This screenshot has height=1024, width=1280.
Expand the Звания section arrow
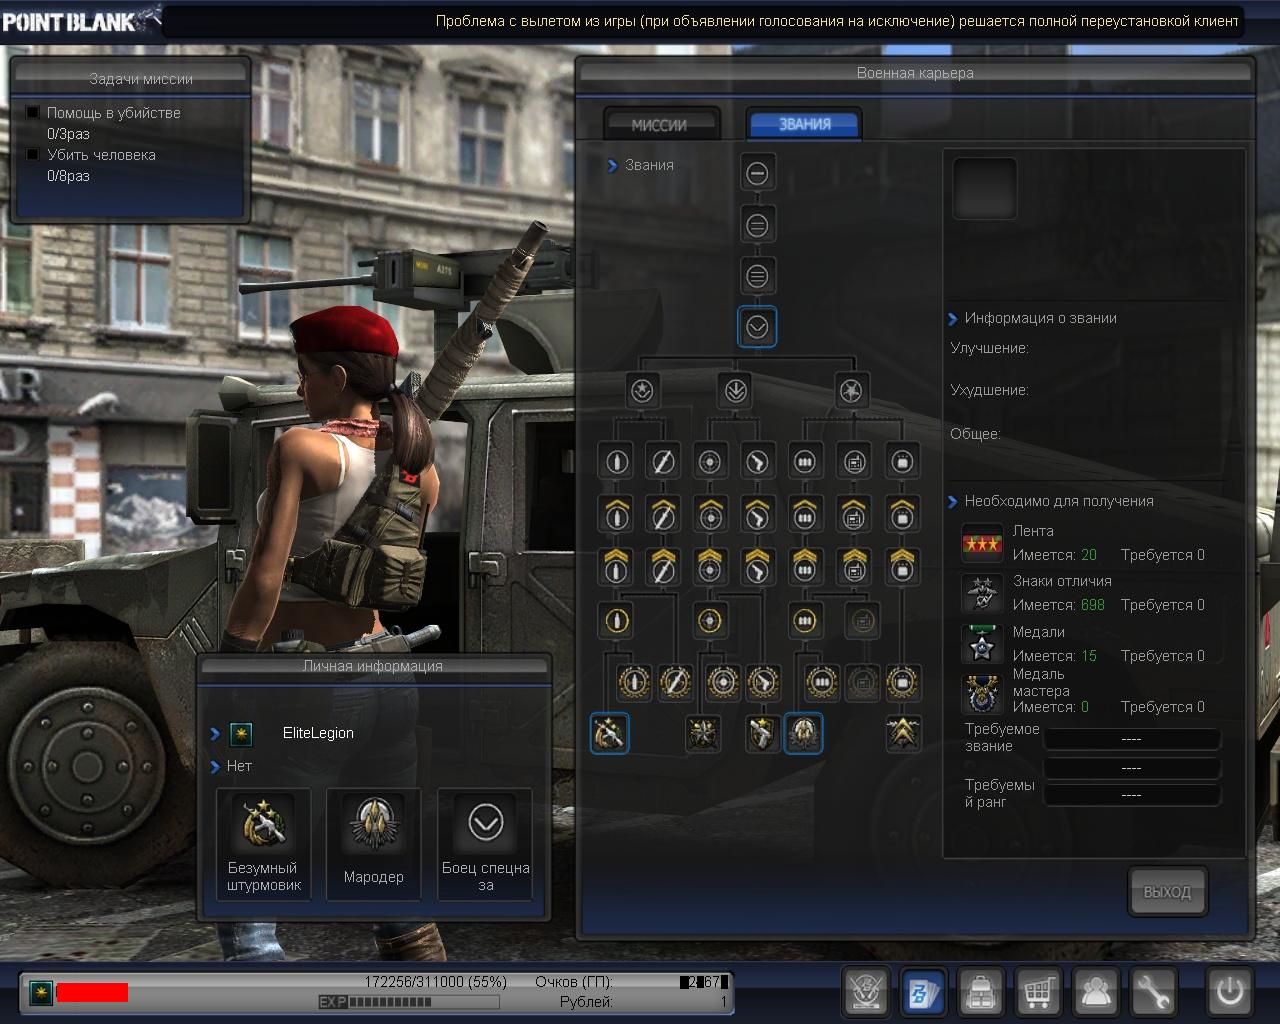(x=612, y=166)
